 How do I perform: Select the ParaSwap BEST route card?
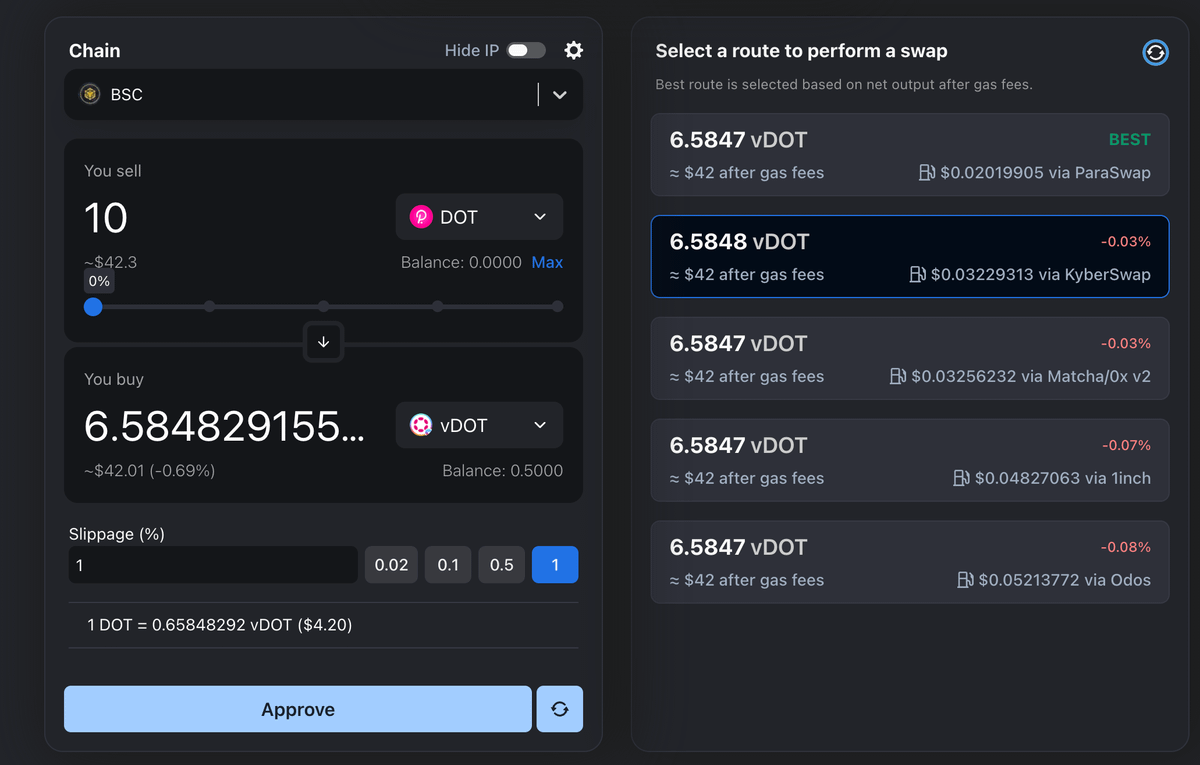(x=910, y=155)
